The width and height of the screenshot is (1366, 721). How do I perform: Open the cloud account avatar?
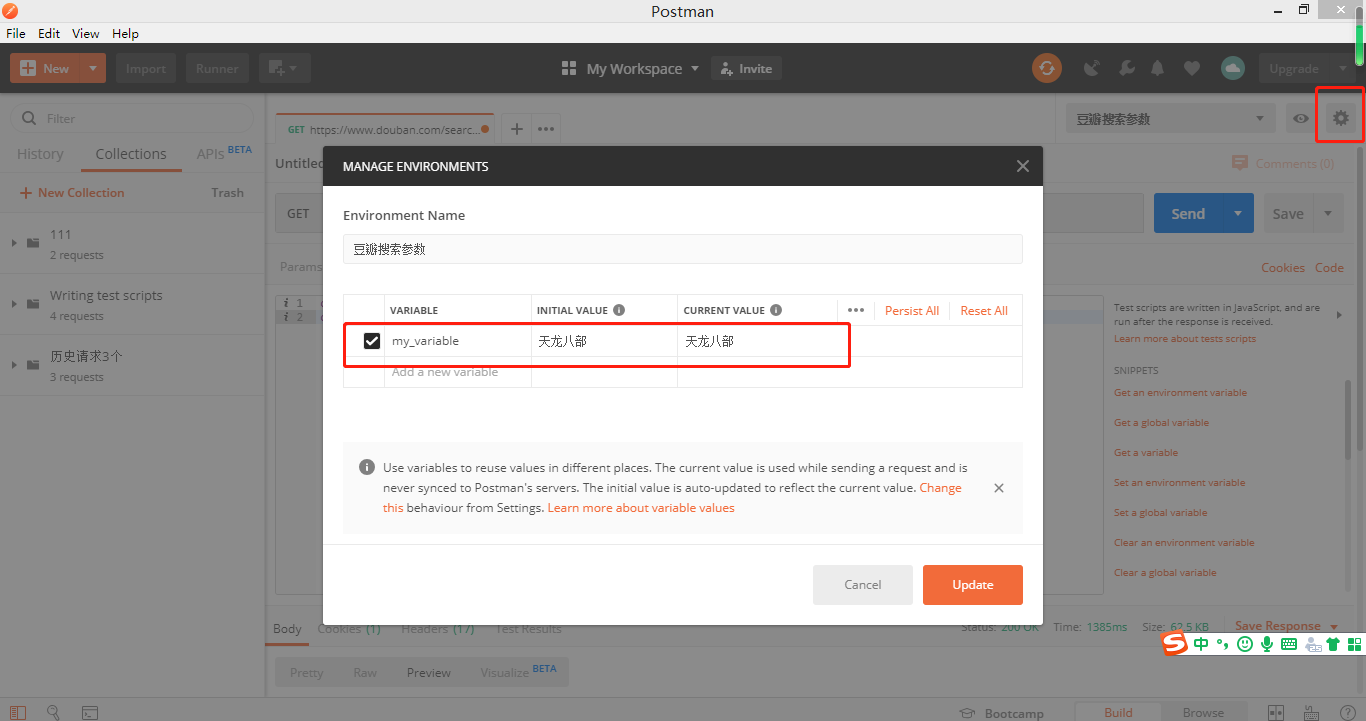click(1232, 68)
